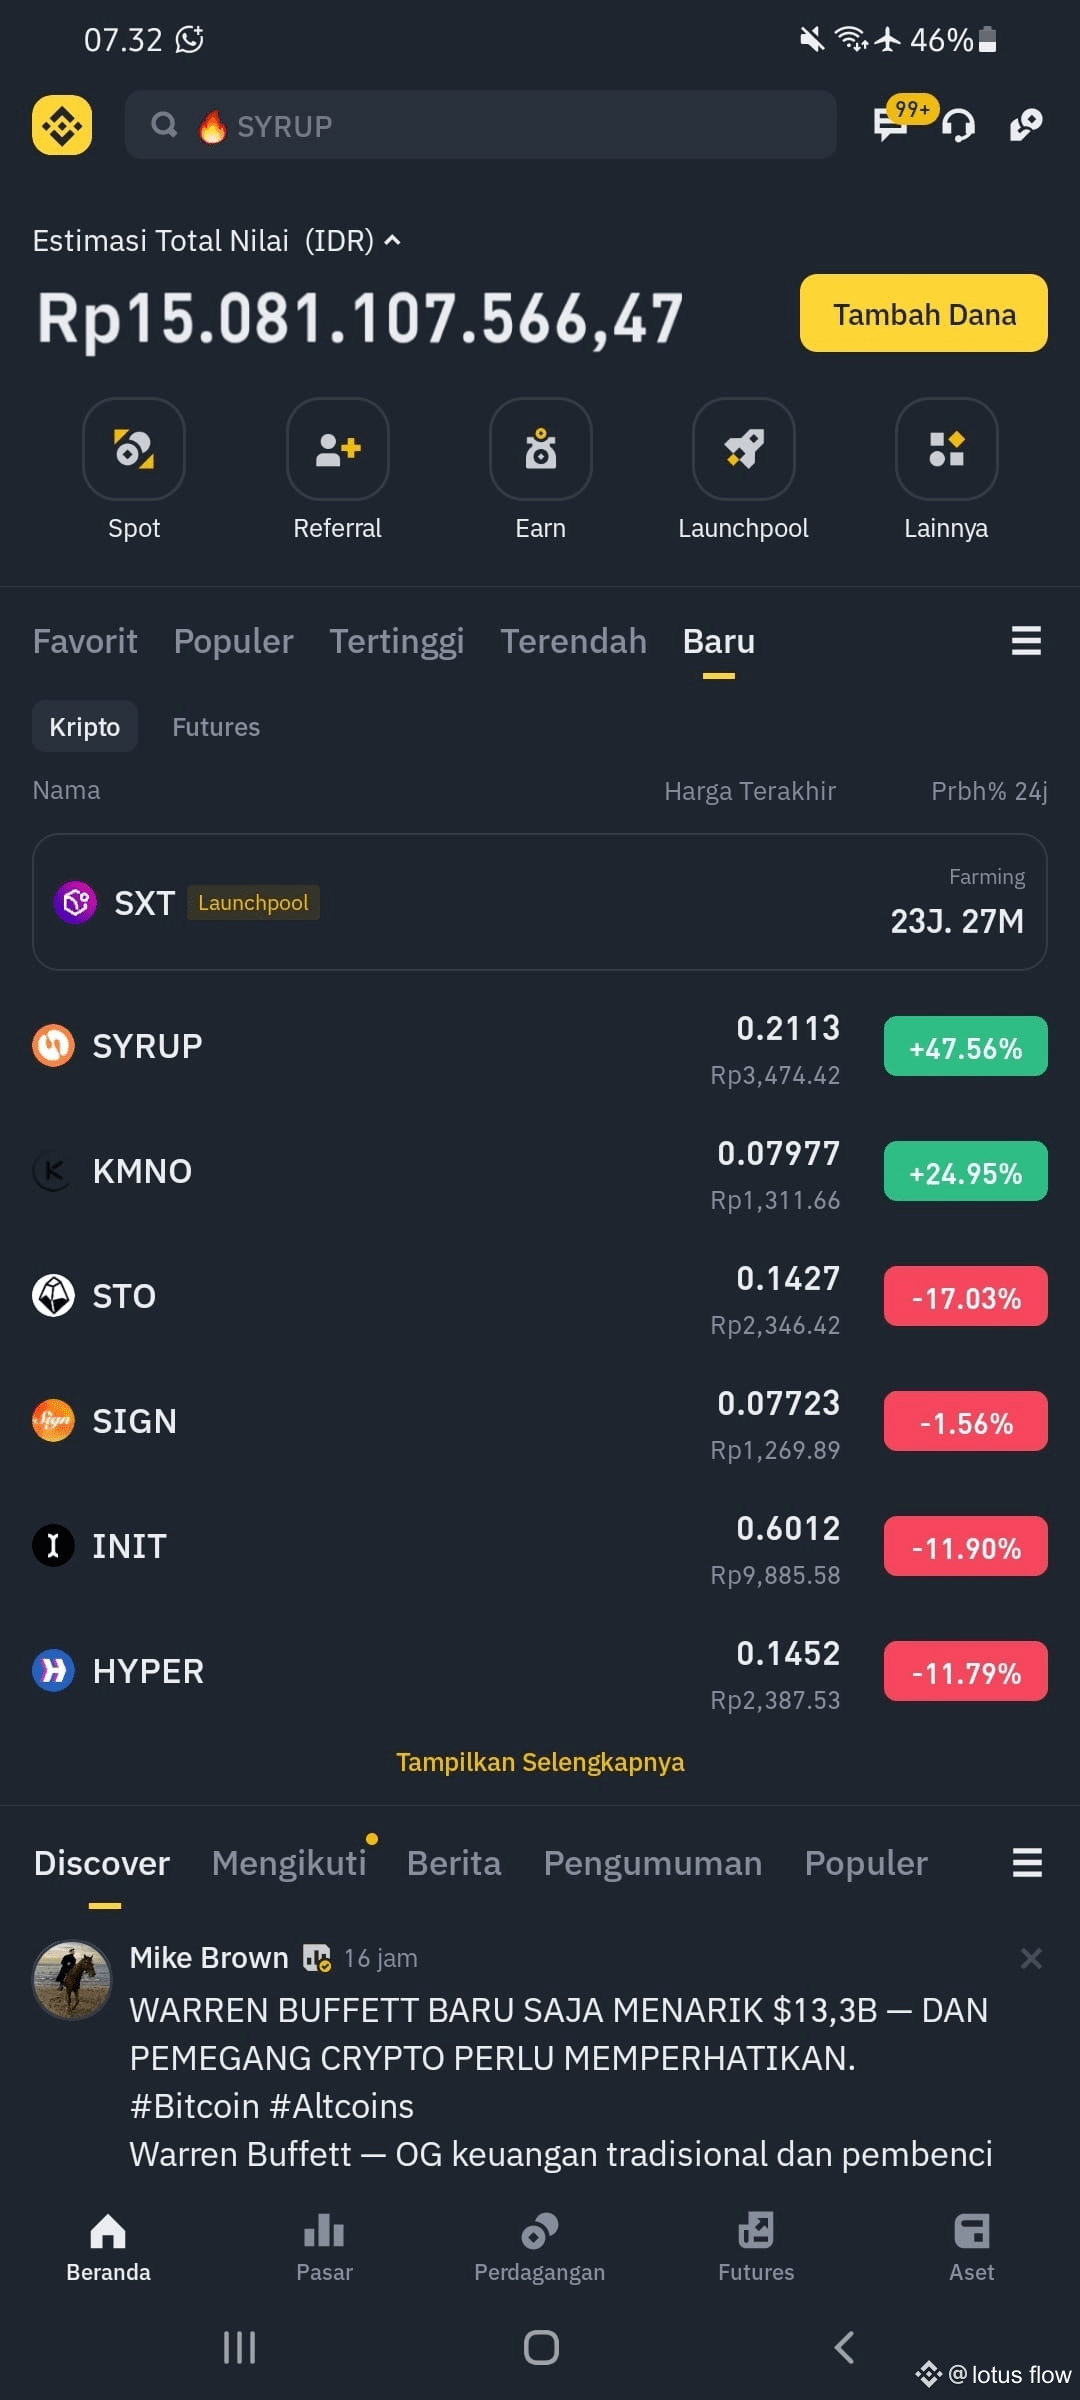Screen dimensions: 1080x2400
Task: Switch the market list to Futures
Action: pos(216,727)
